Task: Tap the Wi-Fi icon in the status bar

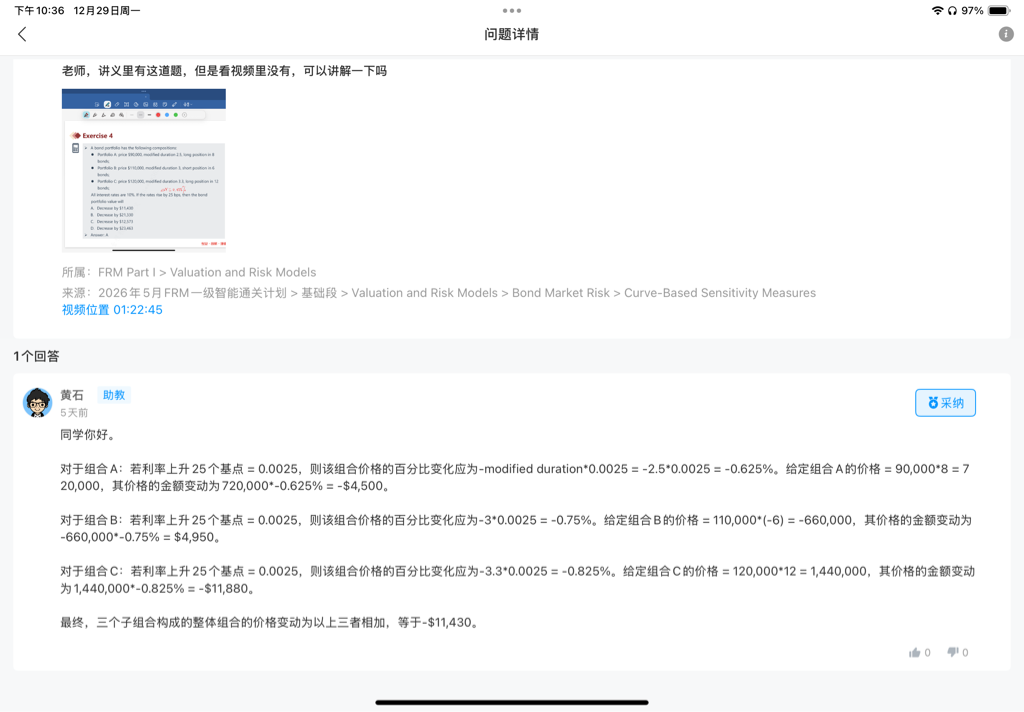Action: click(937, 10)
